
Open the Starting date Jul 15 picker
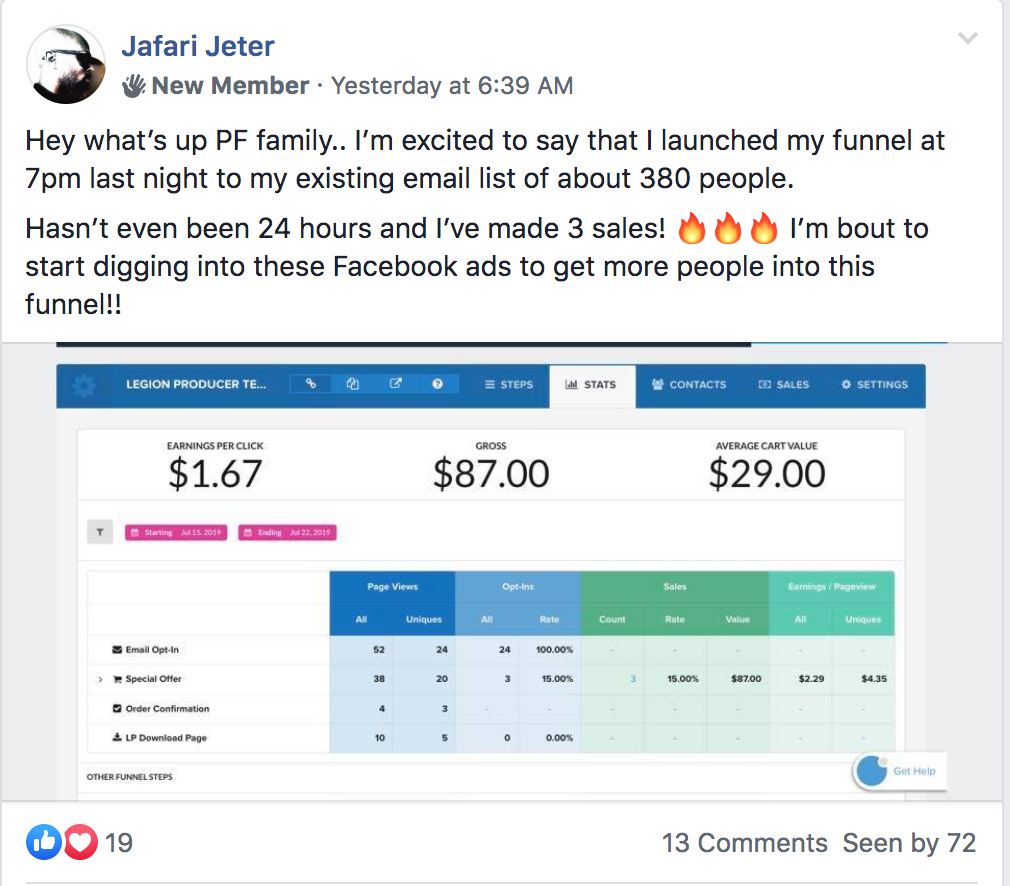tap(176, 532)
